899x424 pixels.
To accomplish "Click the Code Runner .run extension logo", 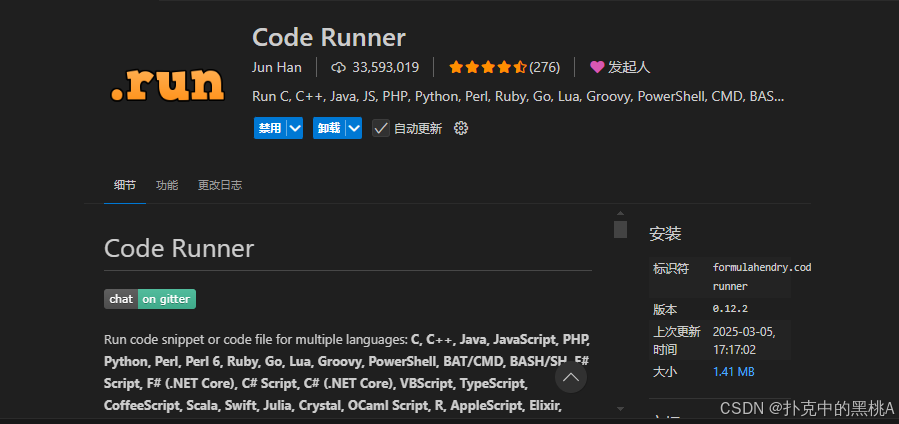I will coord(167,86).
